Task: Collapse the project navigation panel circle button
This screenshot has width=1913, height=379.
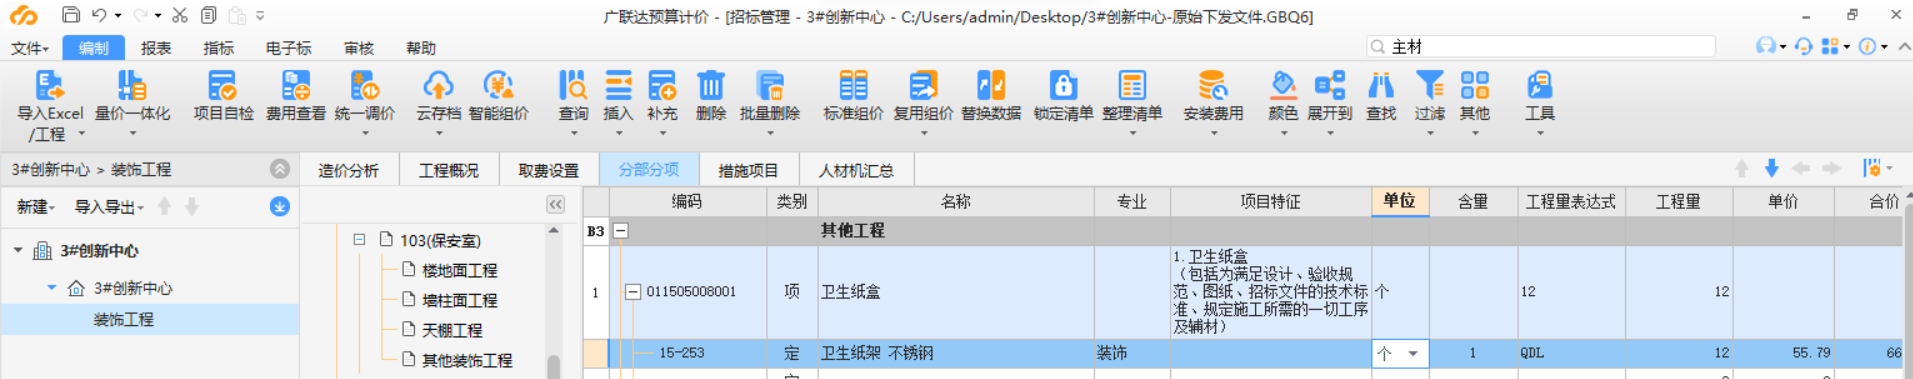Action: click(280, 169)
